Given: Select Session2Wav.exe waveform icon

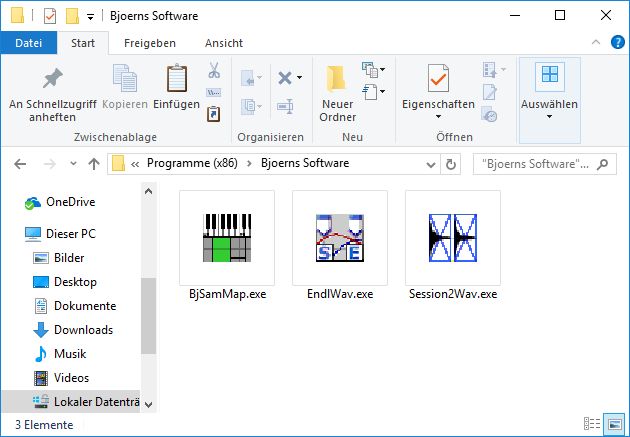Looking at the screenshot, I should 453,238.
